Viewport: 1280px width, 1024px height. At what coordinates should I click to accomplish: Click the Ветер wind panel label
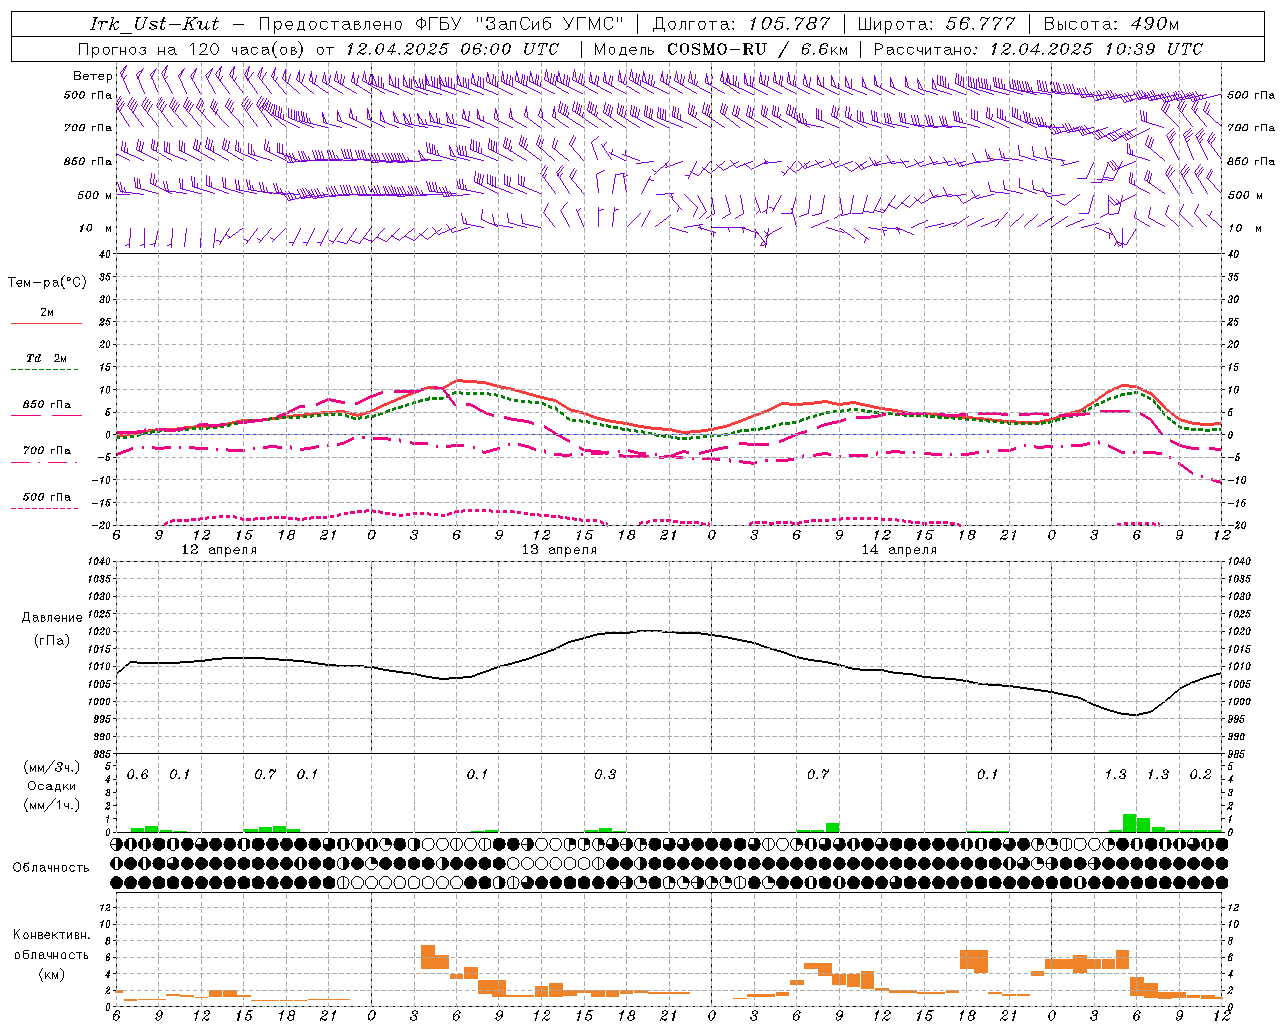point(92,76)
